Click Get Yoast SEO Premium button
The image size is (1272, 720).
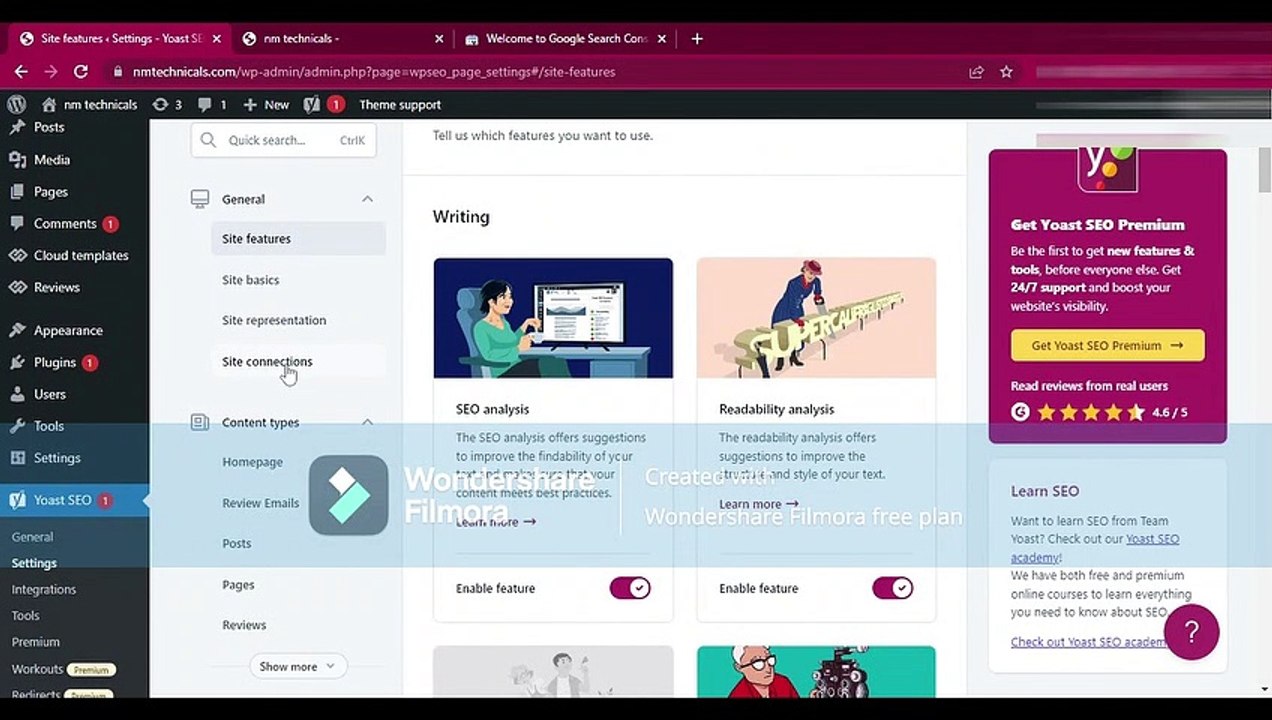(x=1107, y=345)
